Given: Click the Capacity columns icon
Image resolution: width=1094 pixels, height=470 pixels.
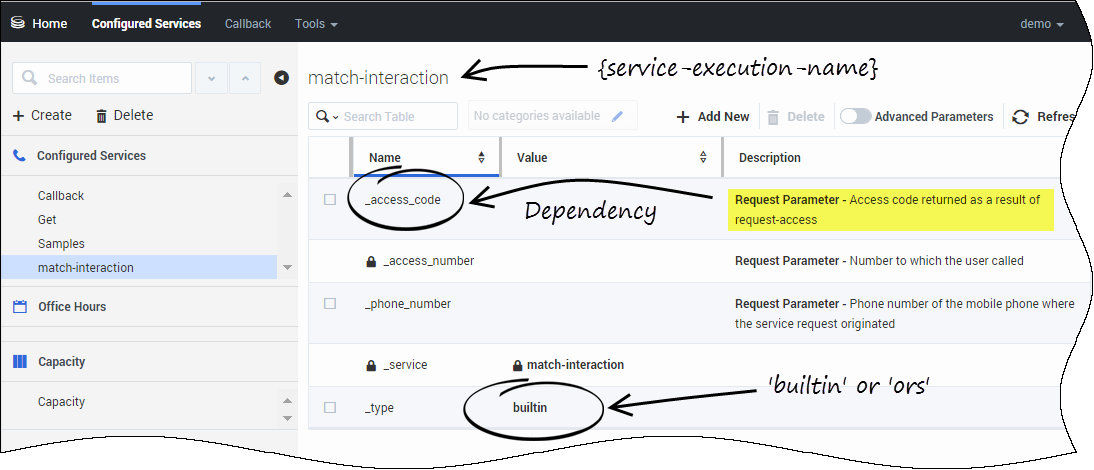Looking at the screenshot, I should [19, 362].
